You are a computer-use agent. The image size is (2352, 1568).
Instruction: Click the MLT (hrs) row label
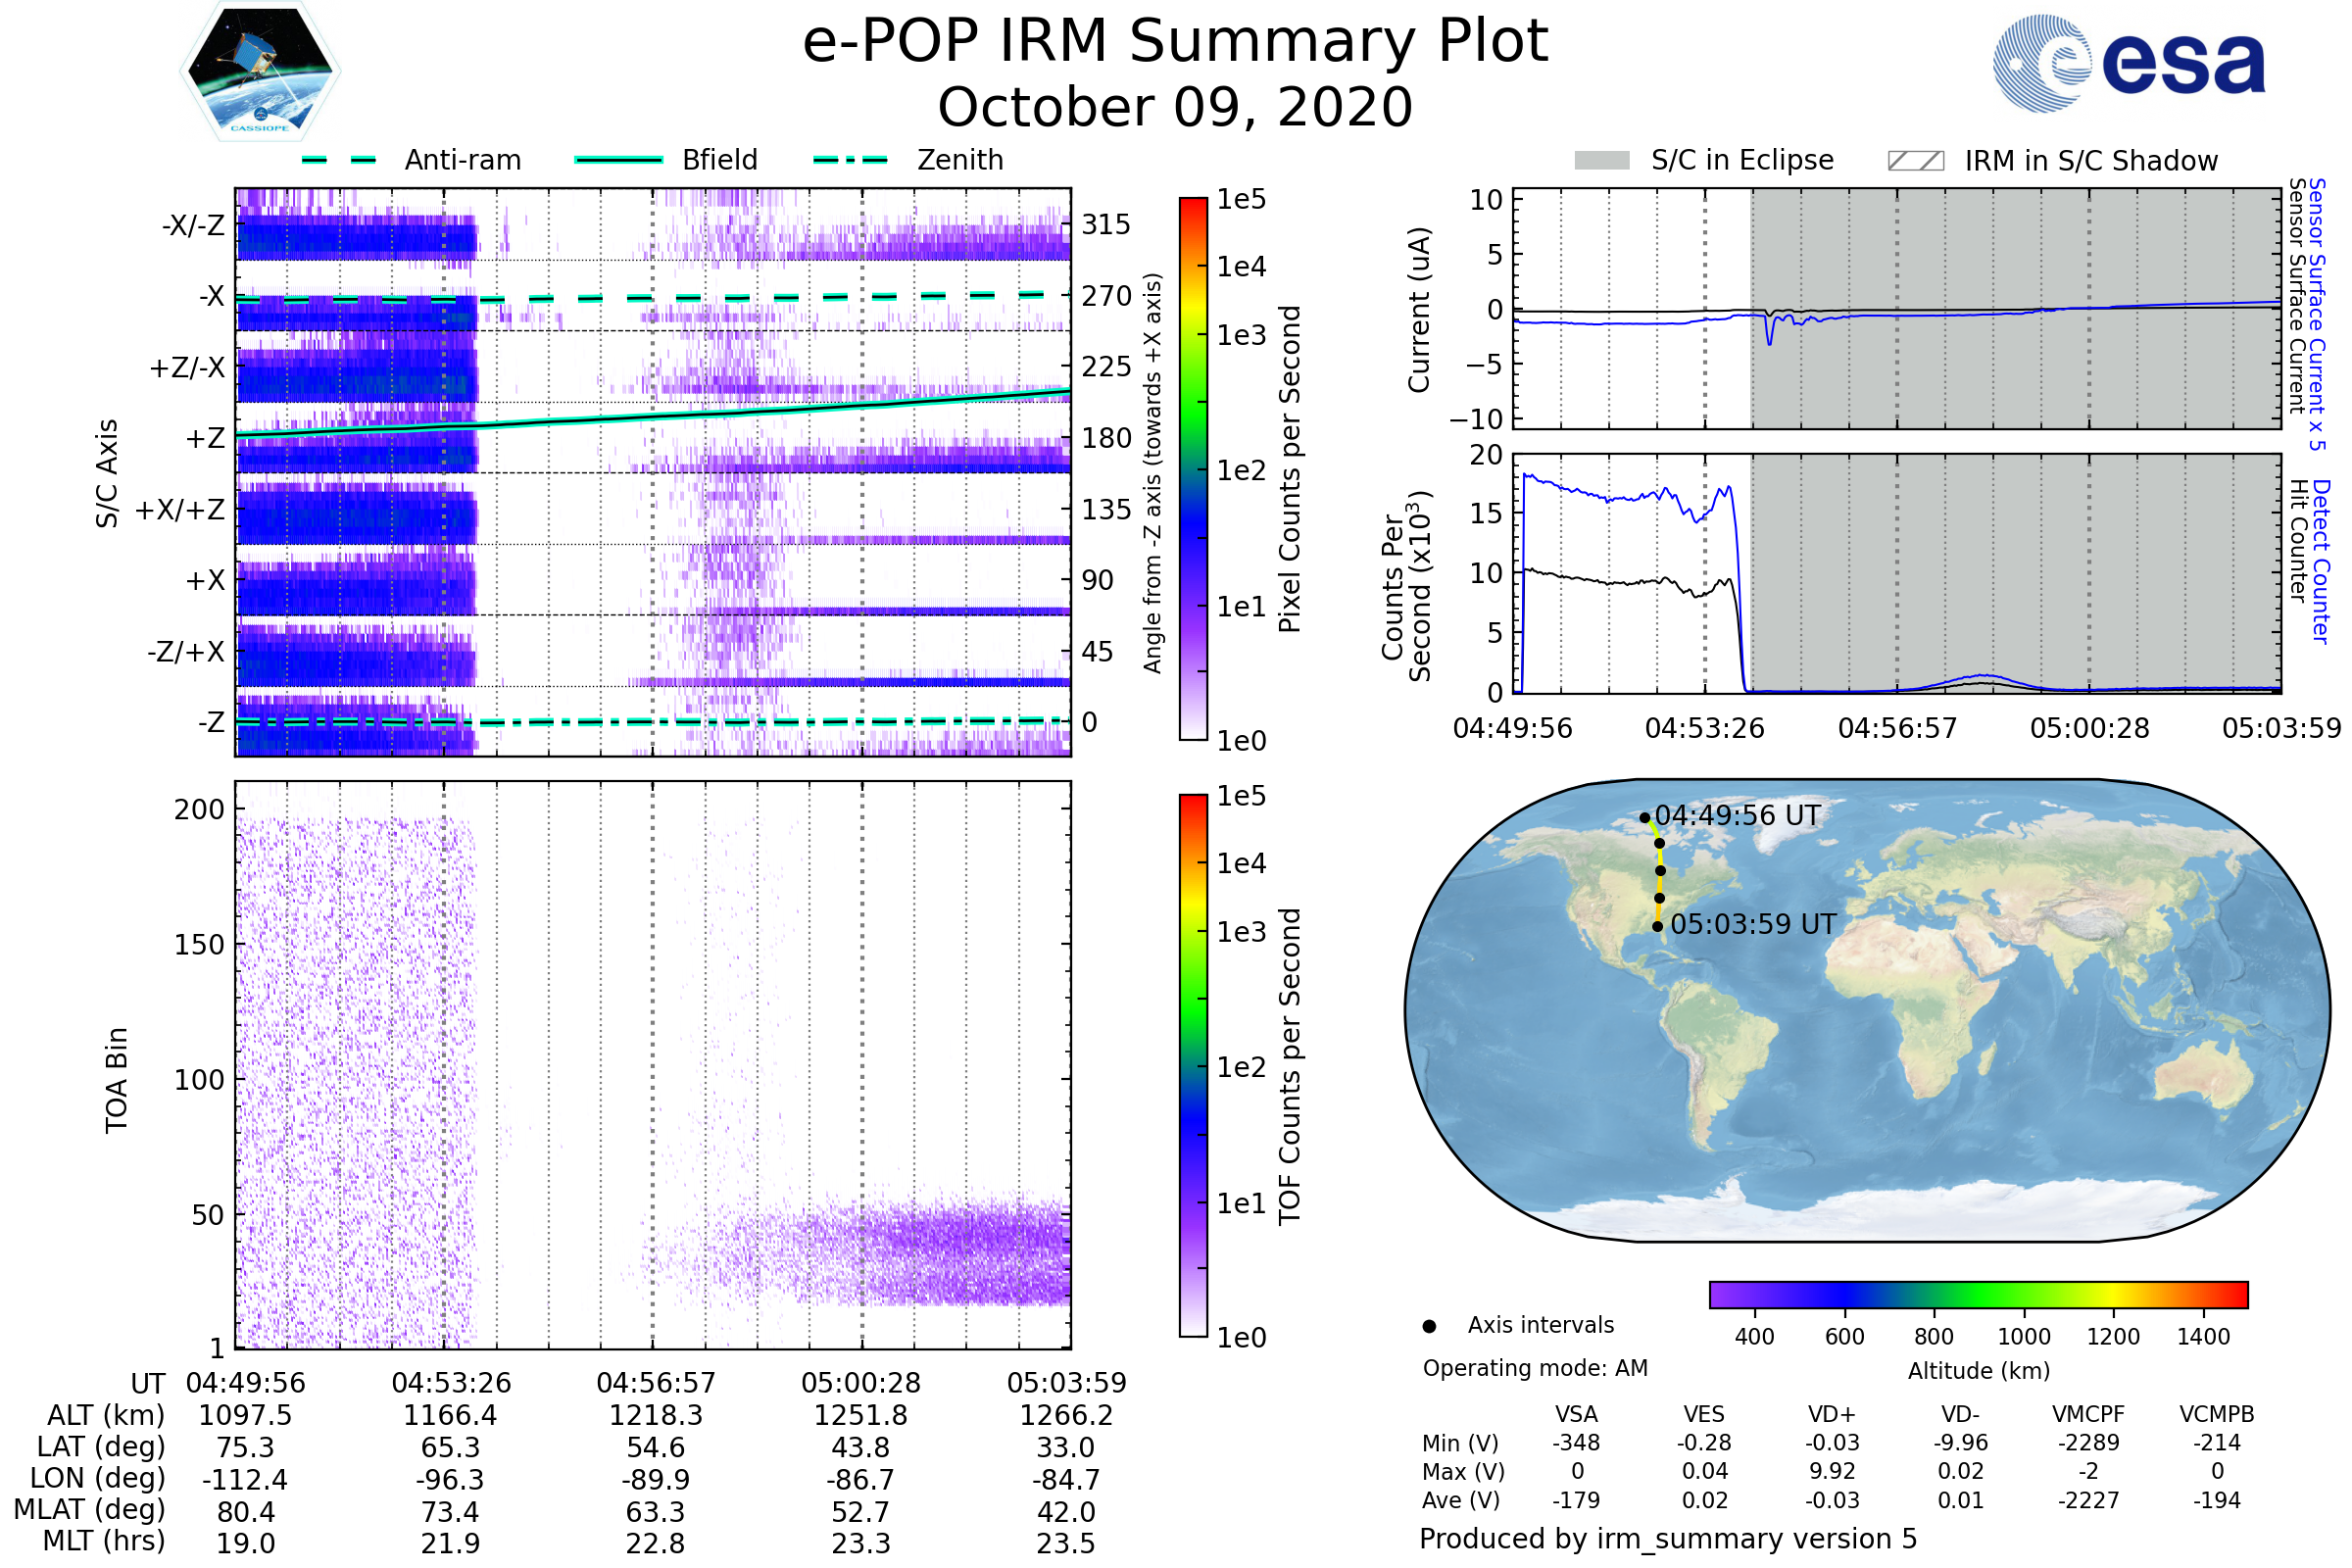[x=104, y=1541]
